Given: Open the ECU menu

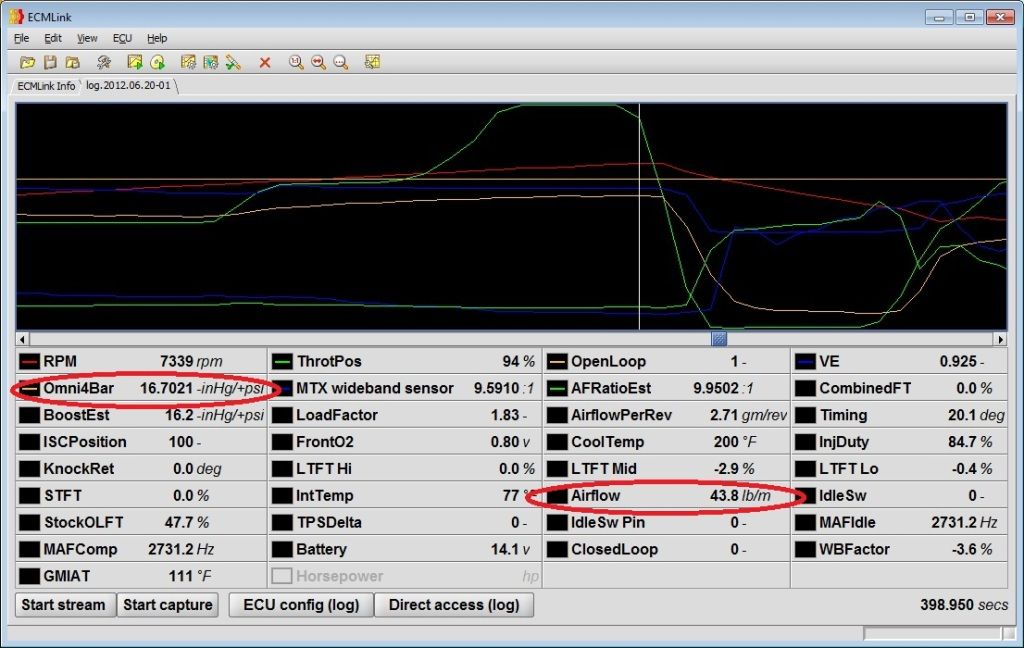Looking at the screenshot, I should point(122,38).
